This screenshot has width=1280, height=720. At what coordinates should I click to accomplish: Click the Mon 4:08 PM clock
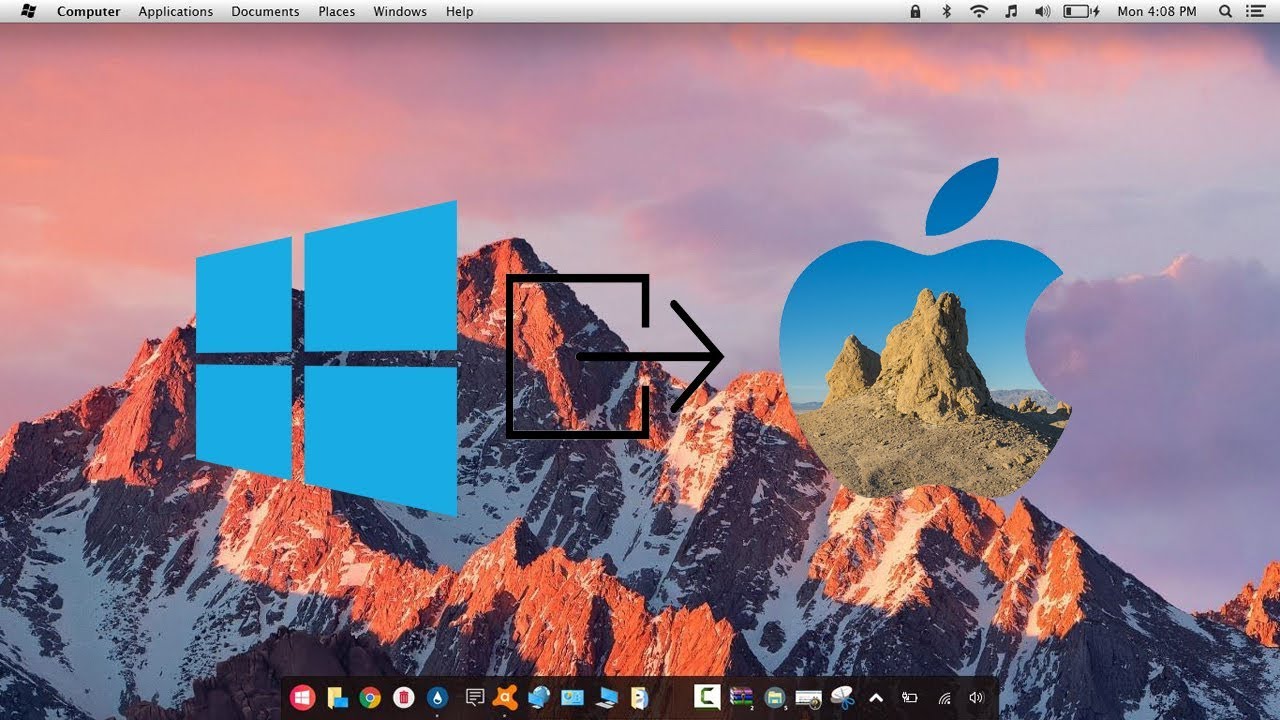(x=1156, y=12)
